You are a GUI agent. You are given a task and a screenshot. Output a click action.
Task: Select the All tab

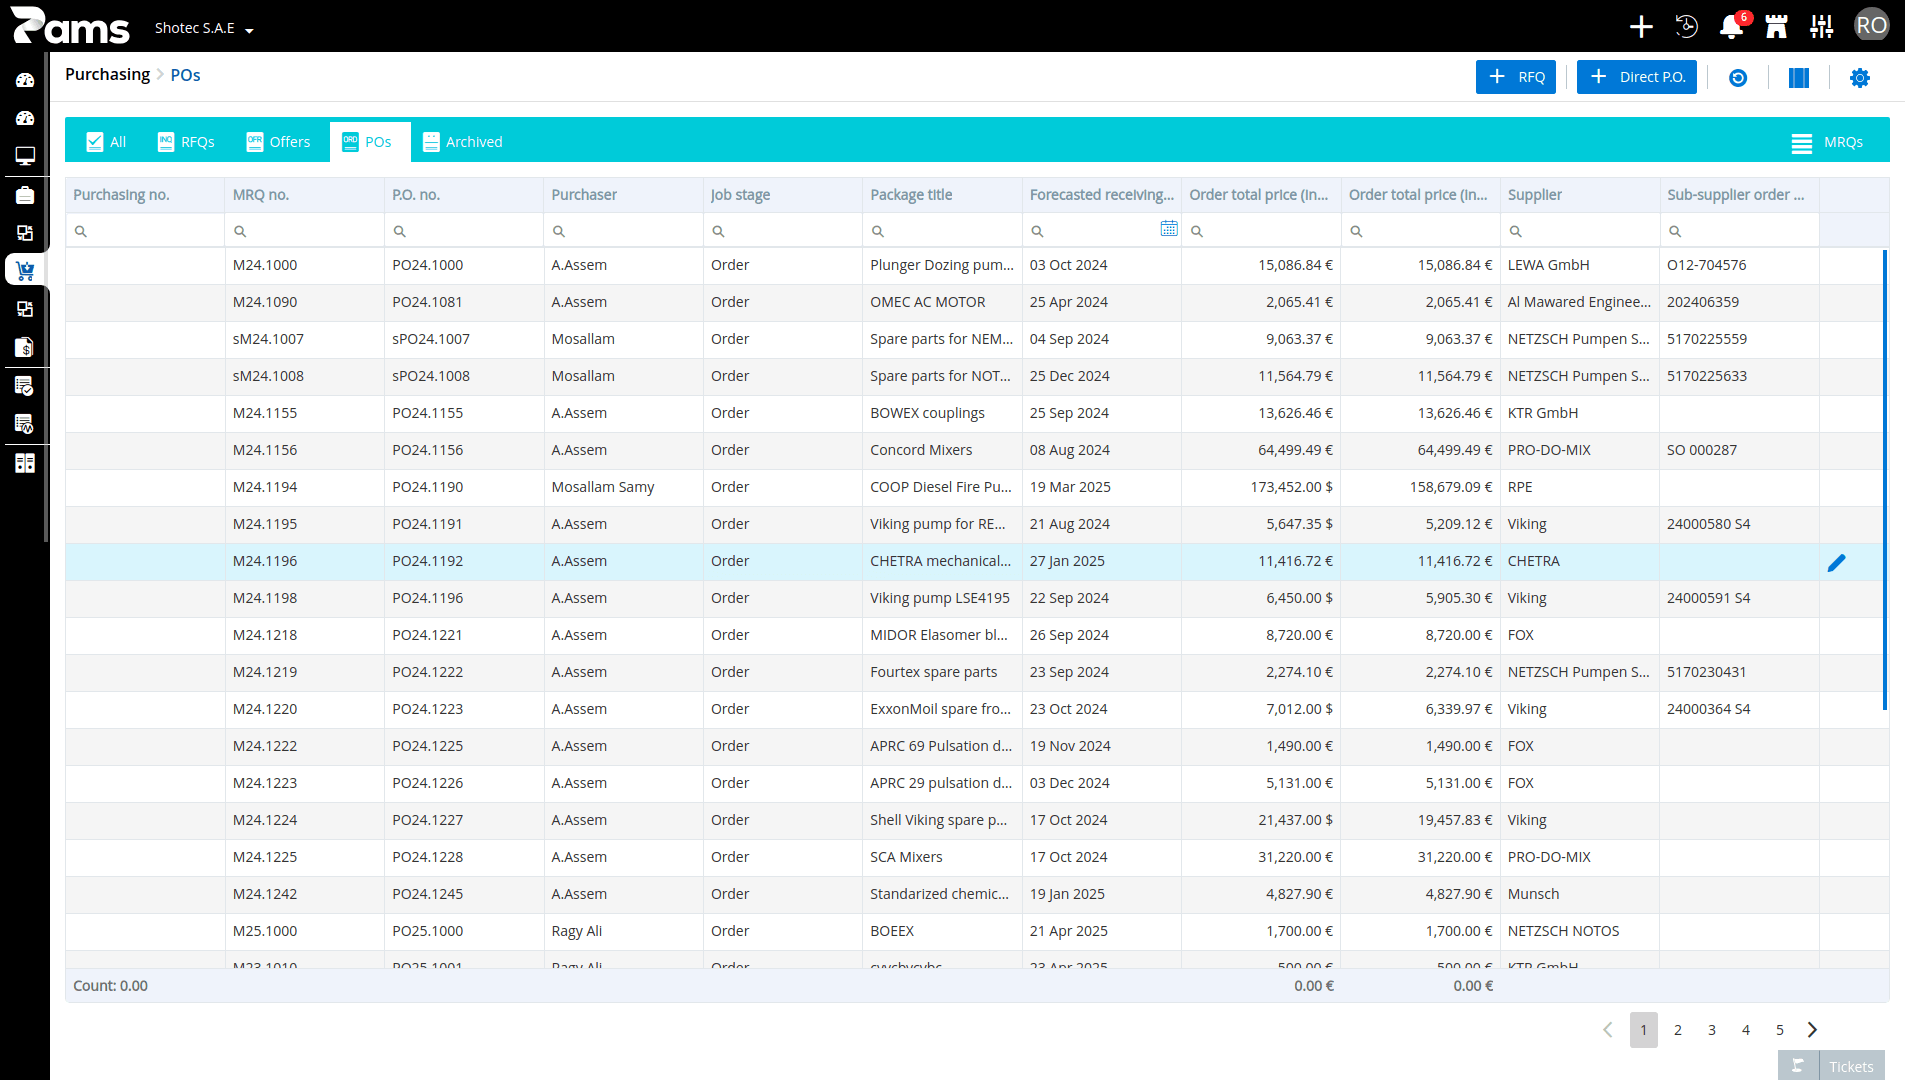(106, 142)
